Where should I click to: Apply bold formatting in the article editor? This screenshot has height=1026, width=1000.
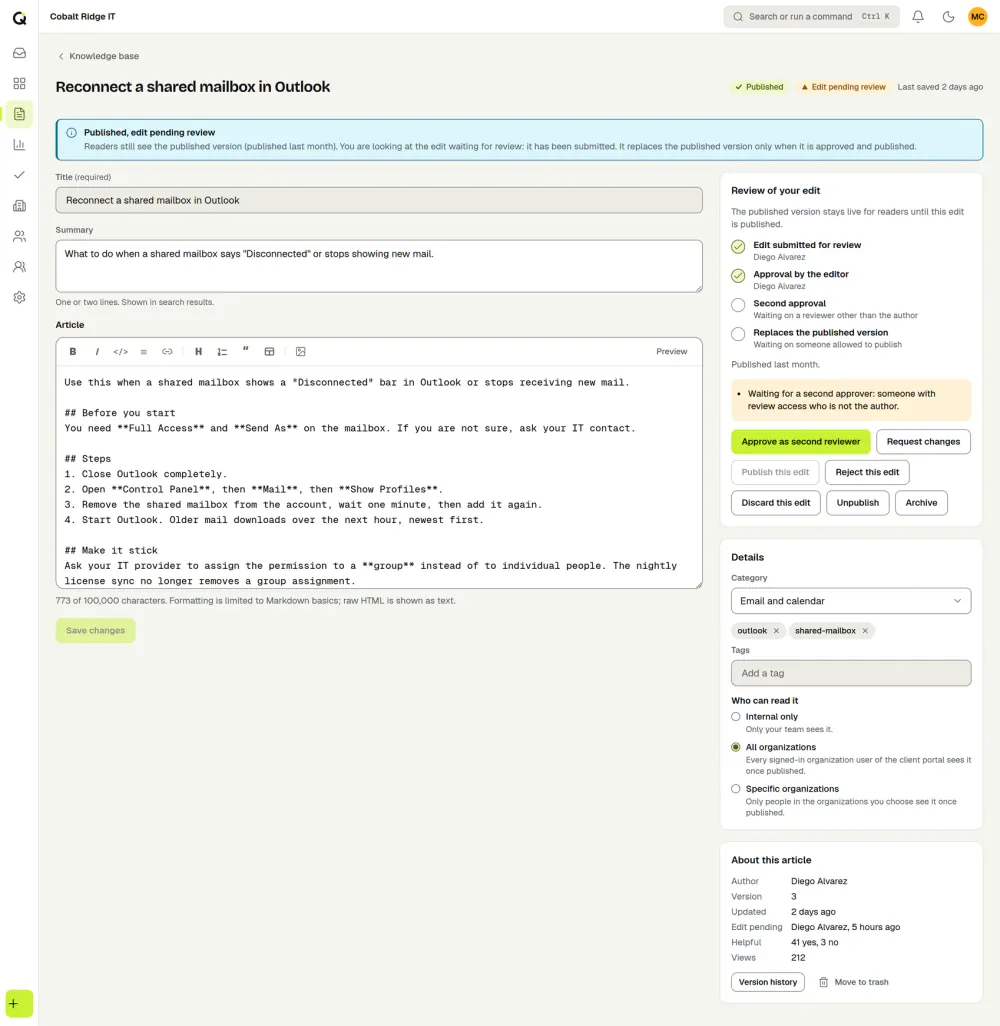73,351
